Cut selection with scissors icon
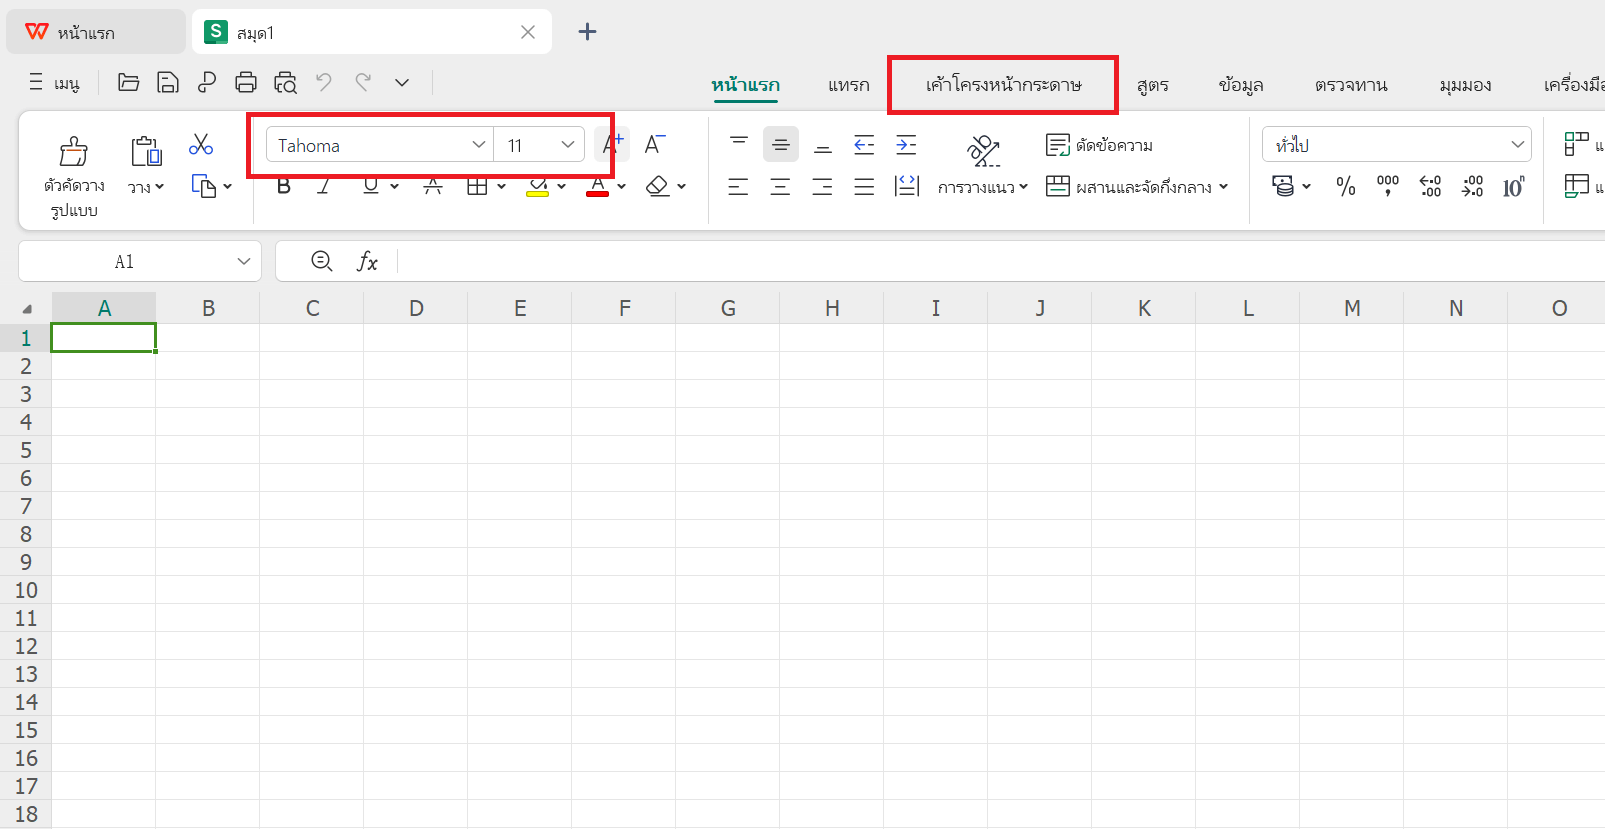 point(201,145)
